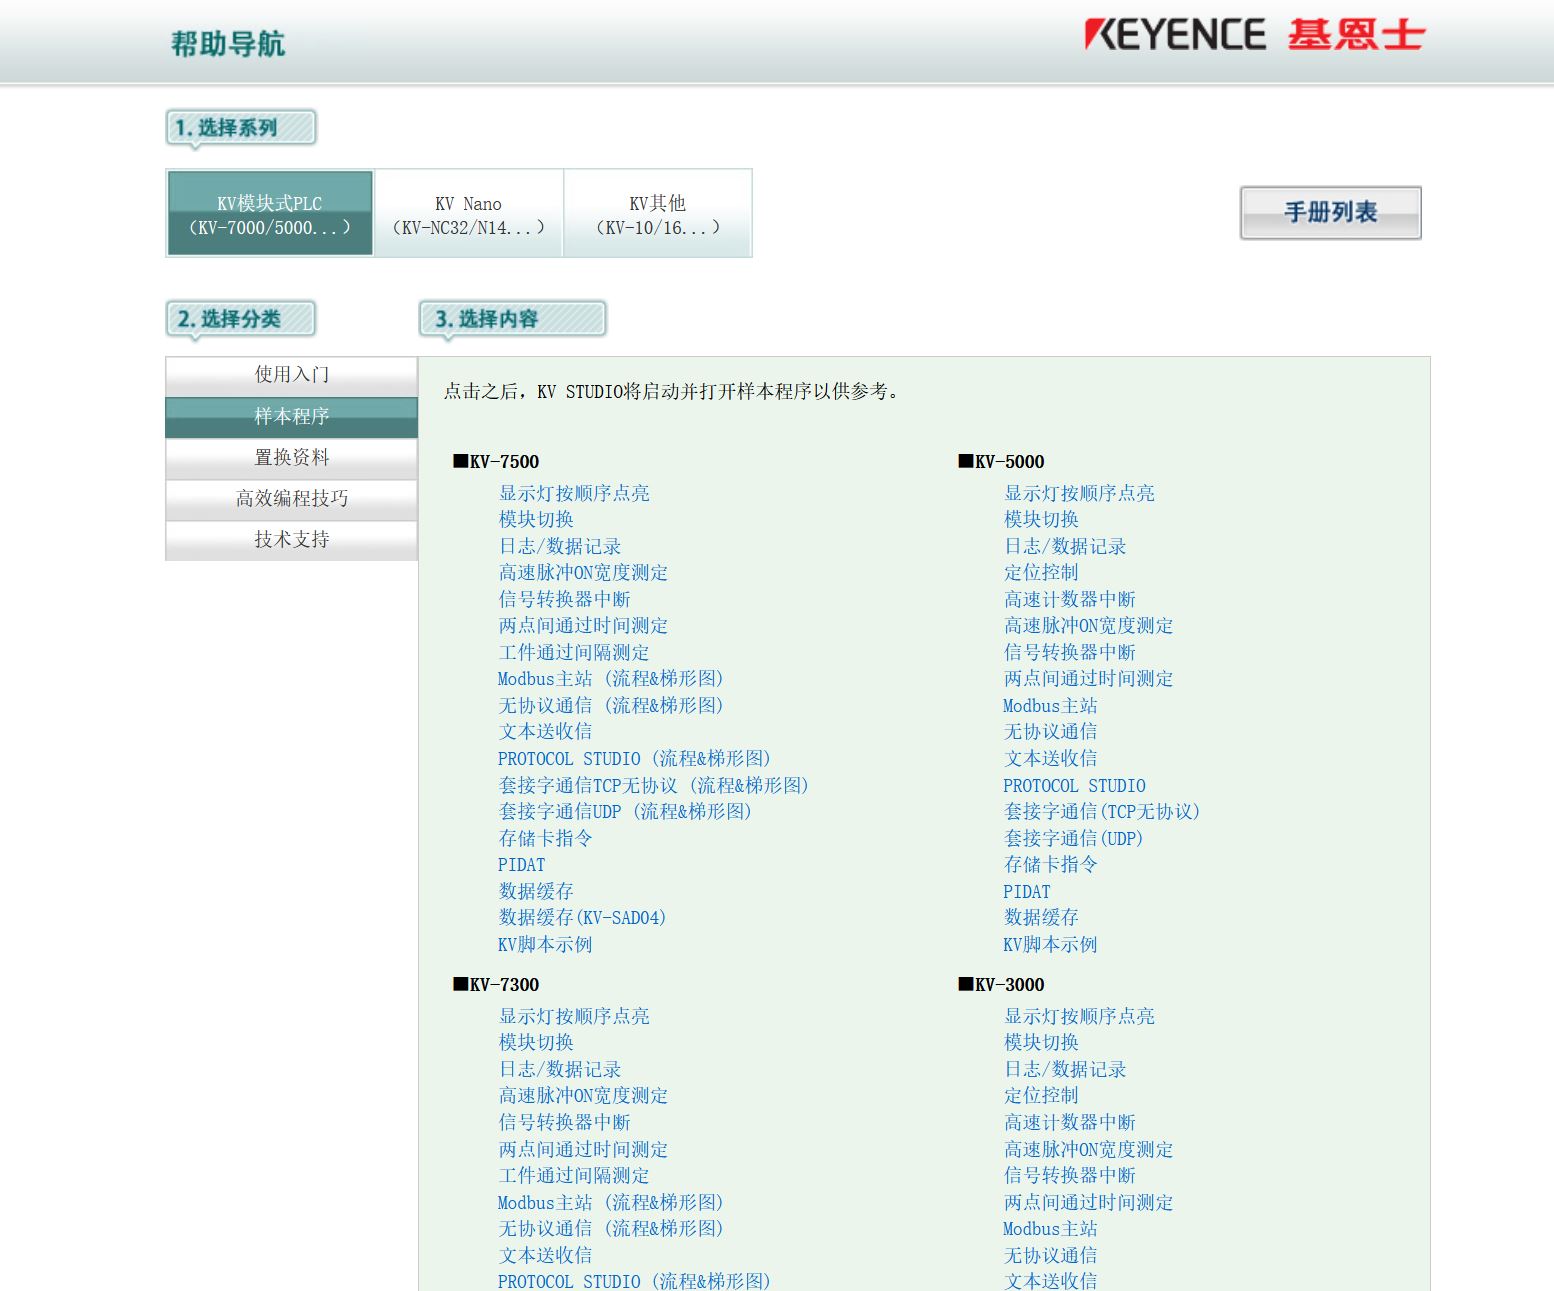Open KV-5000 高速计数器中断 sample
Screen dimensions: 1554x1291
(1069, 600)
